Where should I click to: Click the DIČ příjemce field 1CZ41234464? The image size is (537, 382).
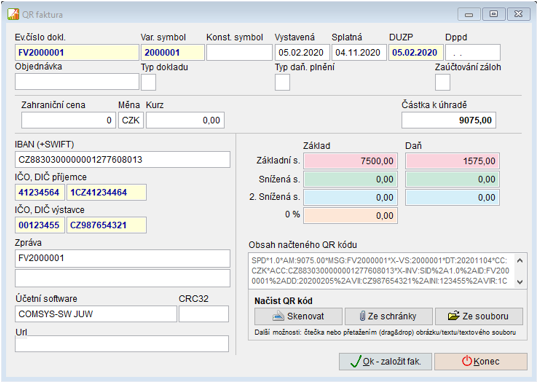(x=107, y=192)
